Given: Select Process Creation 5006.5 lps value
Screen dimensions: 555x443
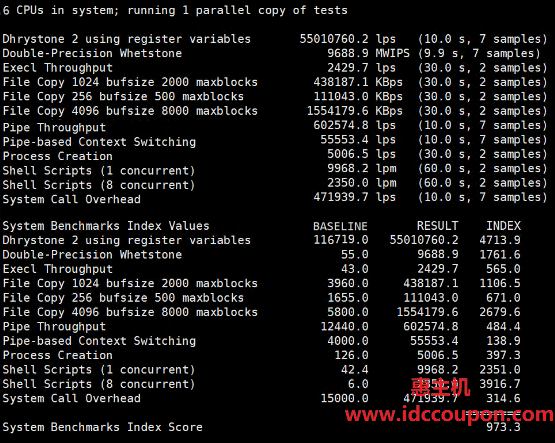Looking at the screenshot, I should (x=361, y=154).
